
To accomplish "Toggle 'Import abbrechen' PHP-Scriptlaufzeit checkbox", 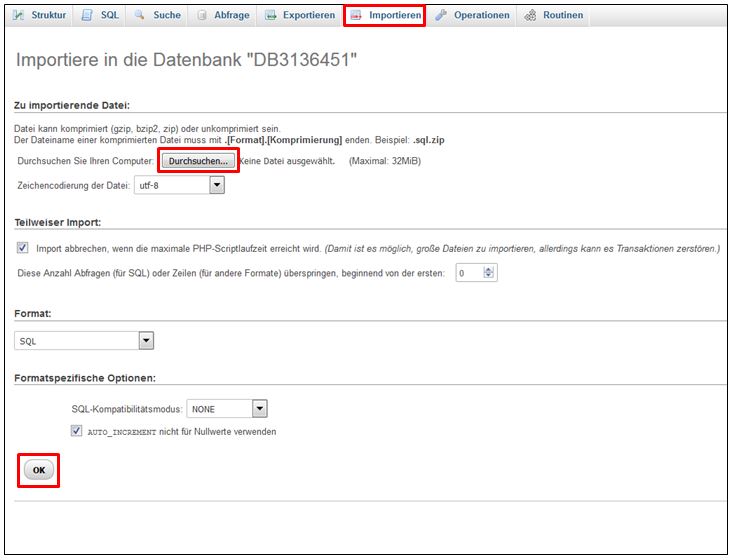I will [x=22, y=248].
